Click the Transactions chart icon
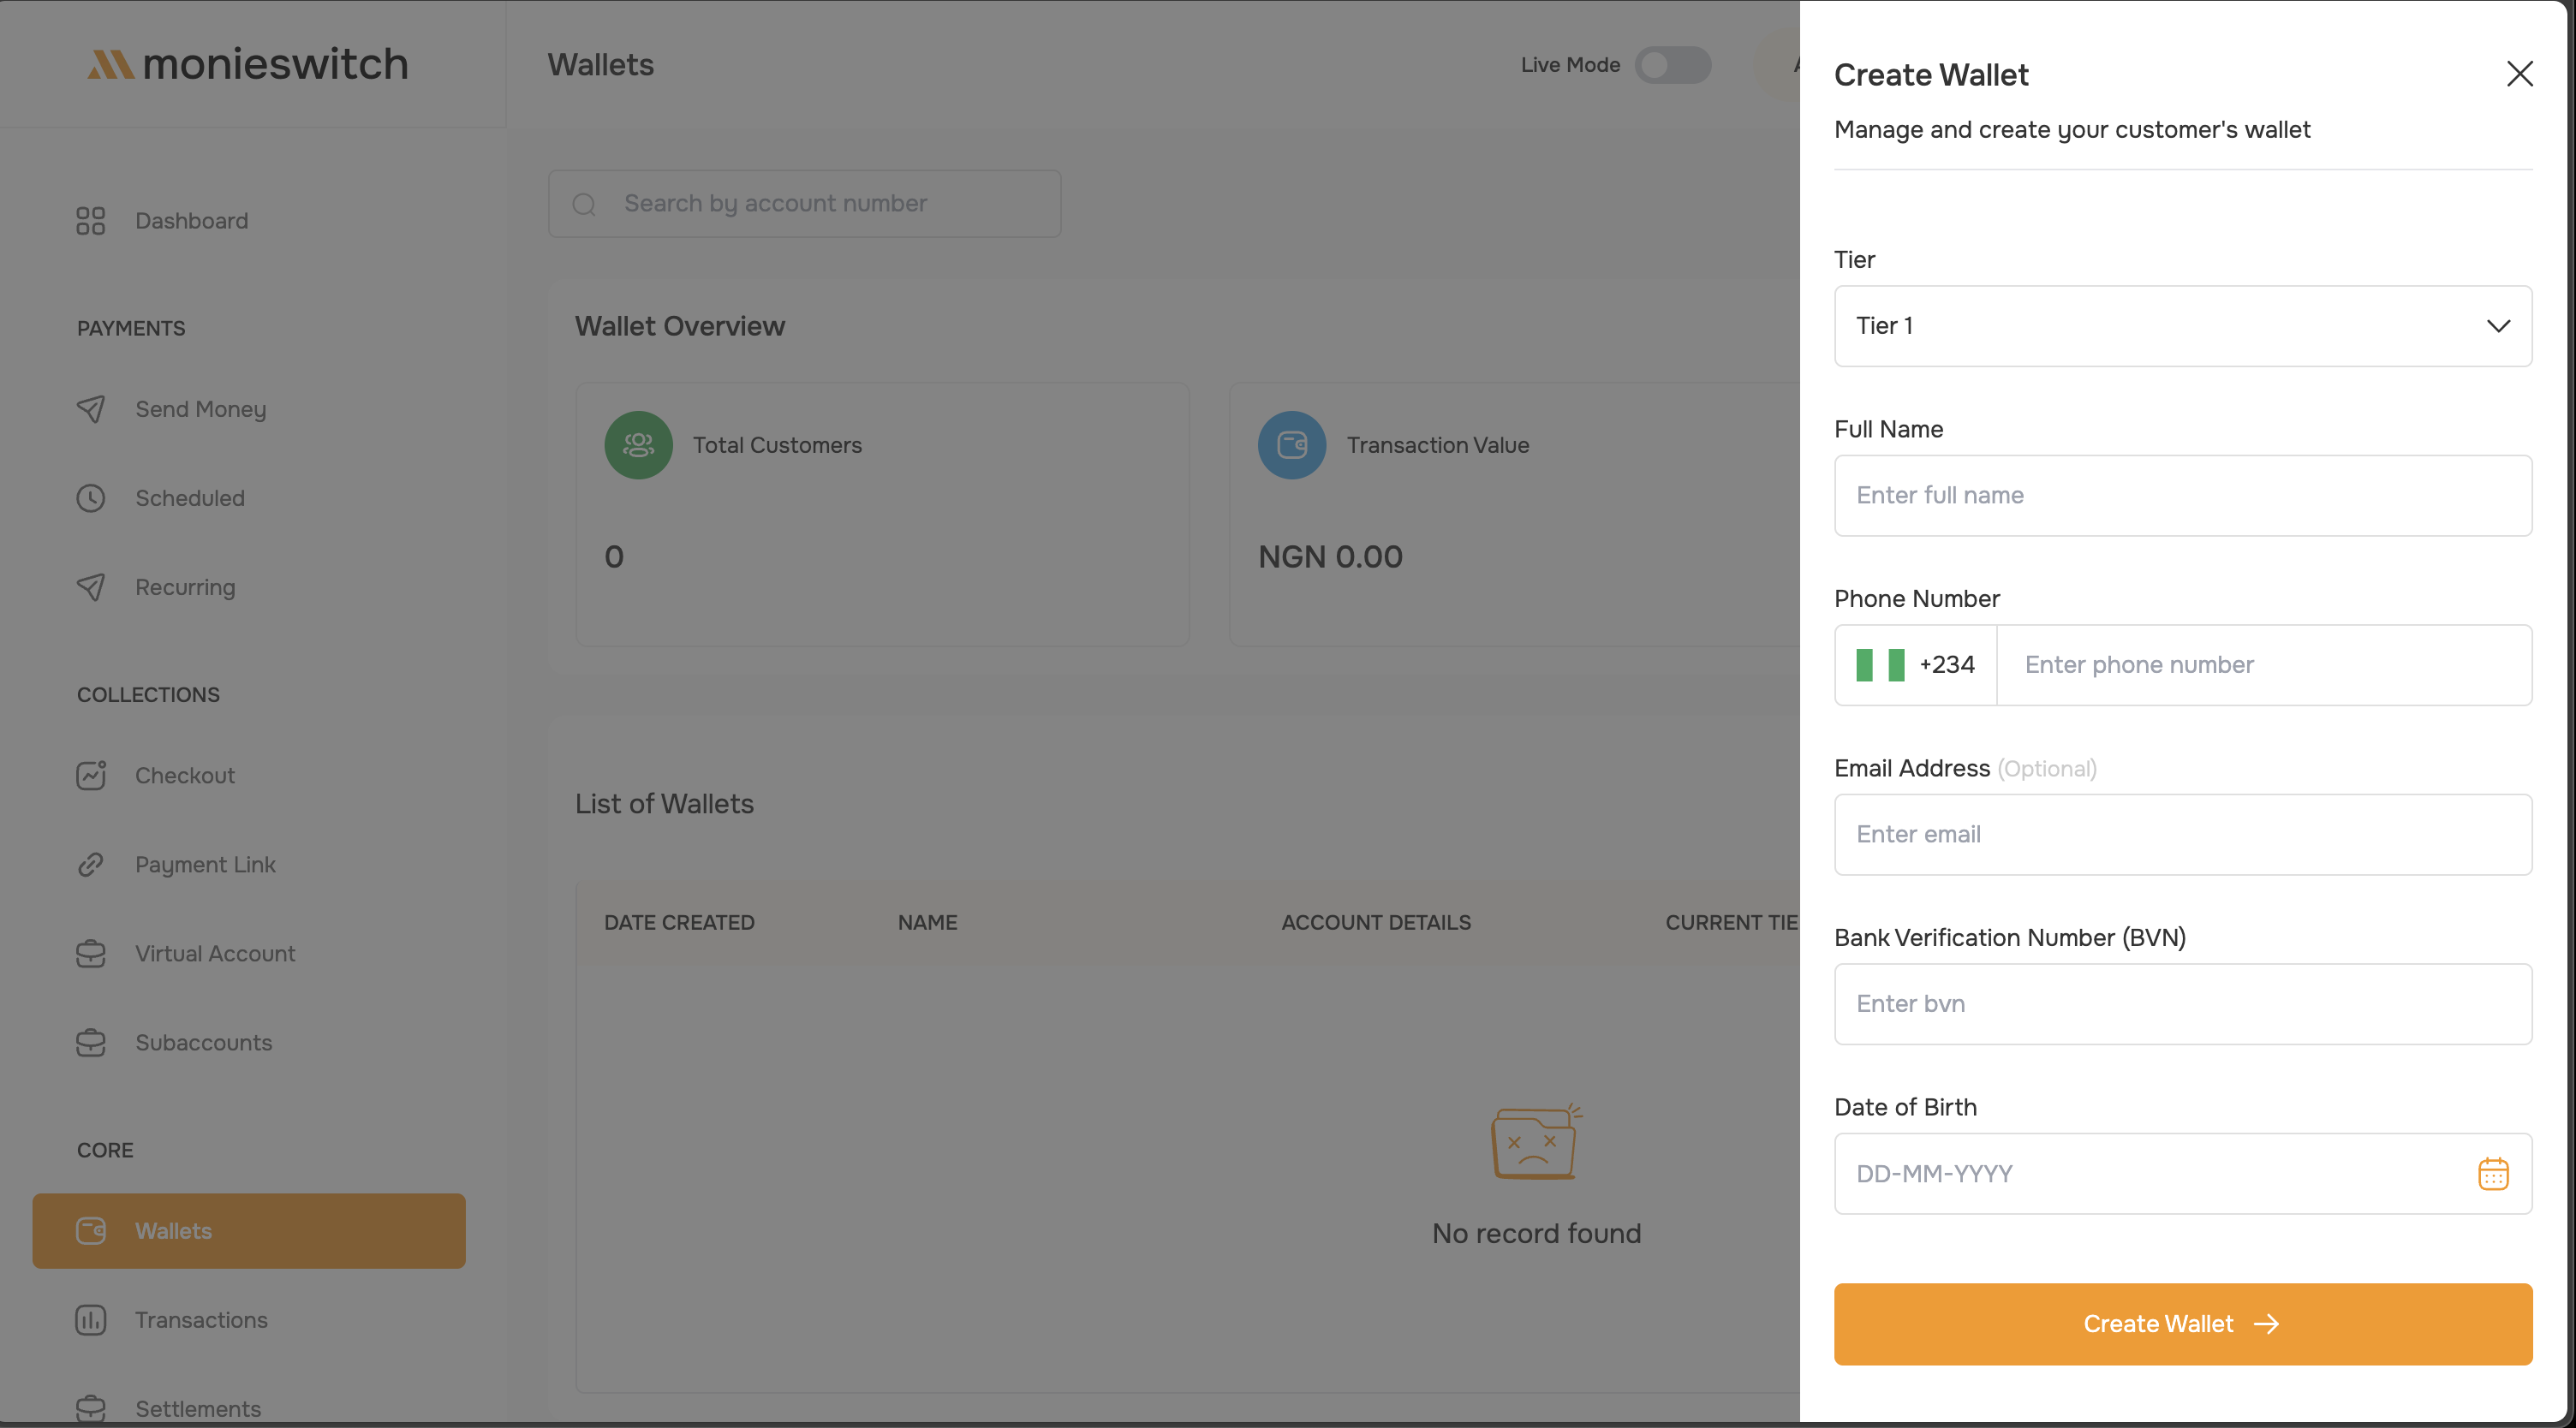 (90, 1320)
